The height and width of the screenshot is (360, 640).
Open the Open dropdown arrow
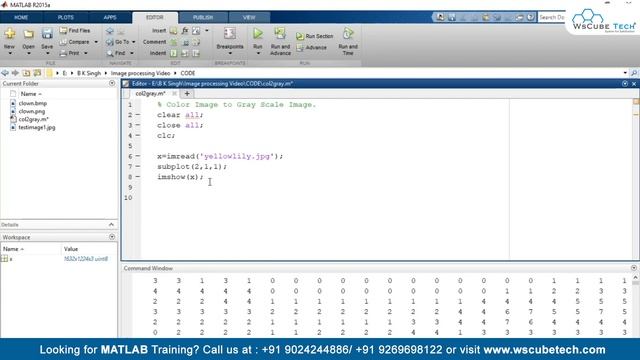(x=29, y=53)
